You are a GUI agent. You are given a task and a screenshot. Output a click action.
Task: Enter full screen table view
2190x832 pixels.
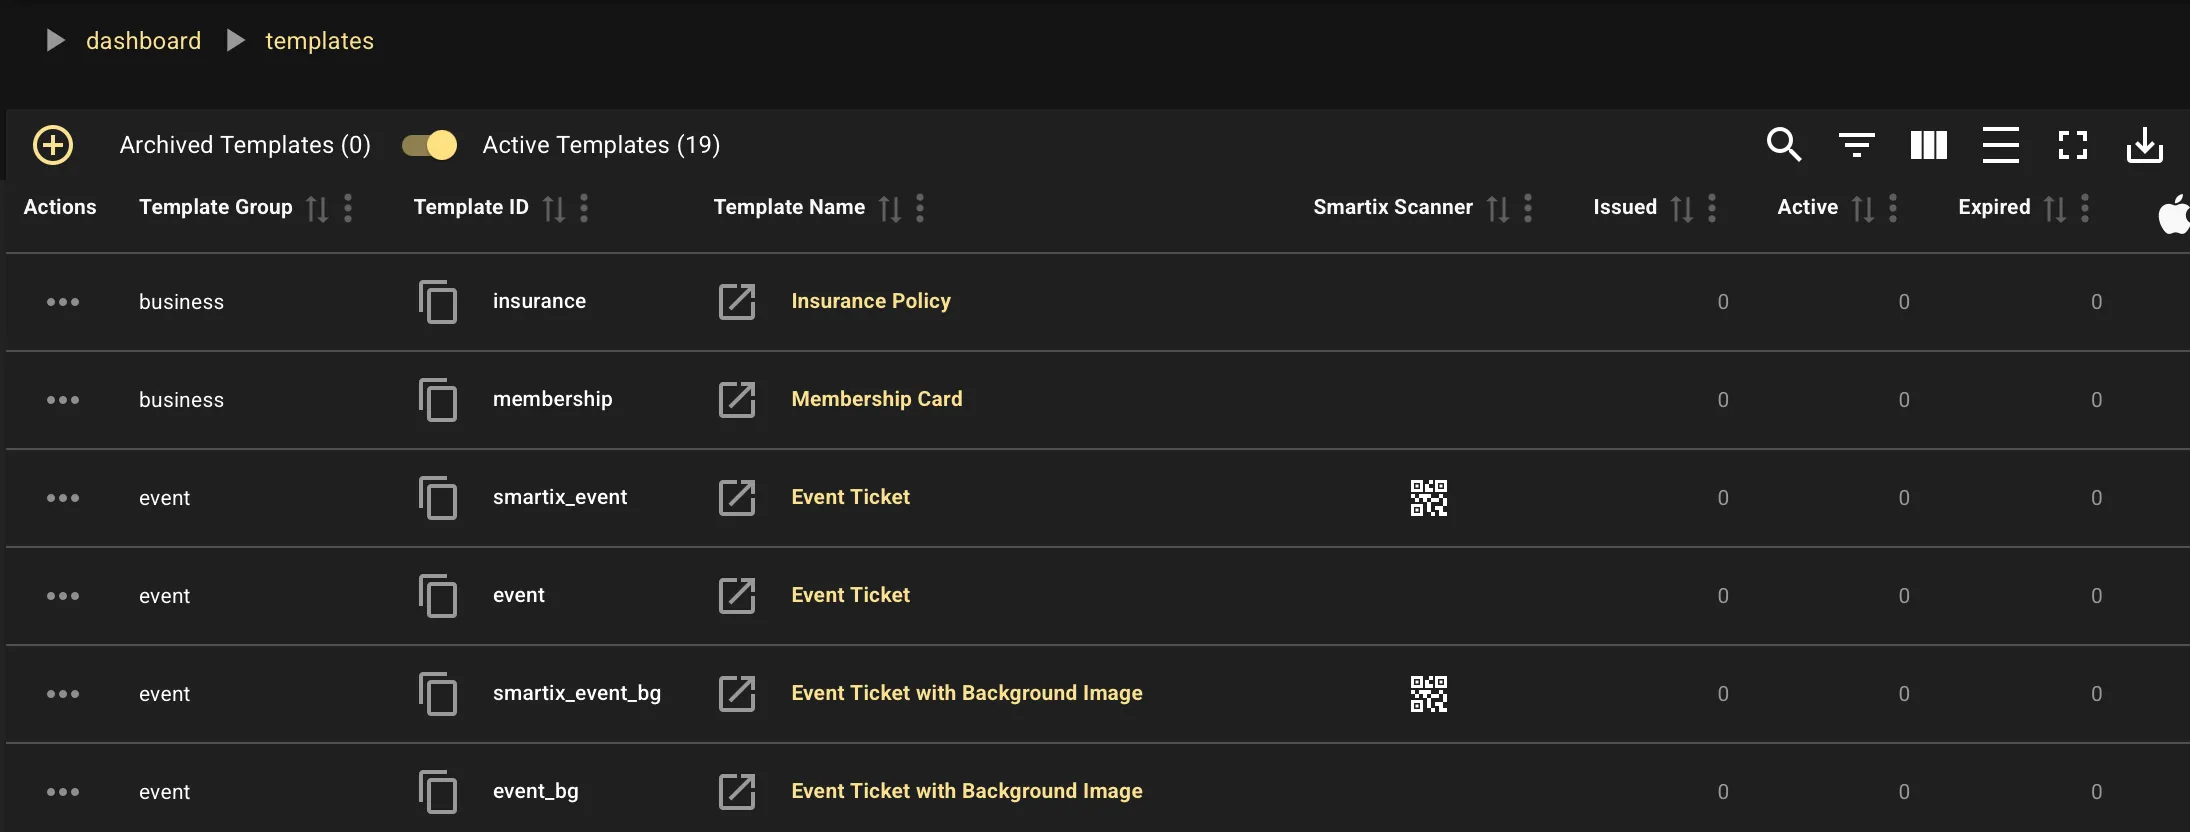[x=2072, y=145]
